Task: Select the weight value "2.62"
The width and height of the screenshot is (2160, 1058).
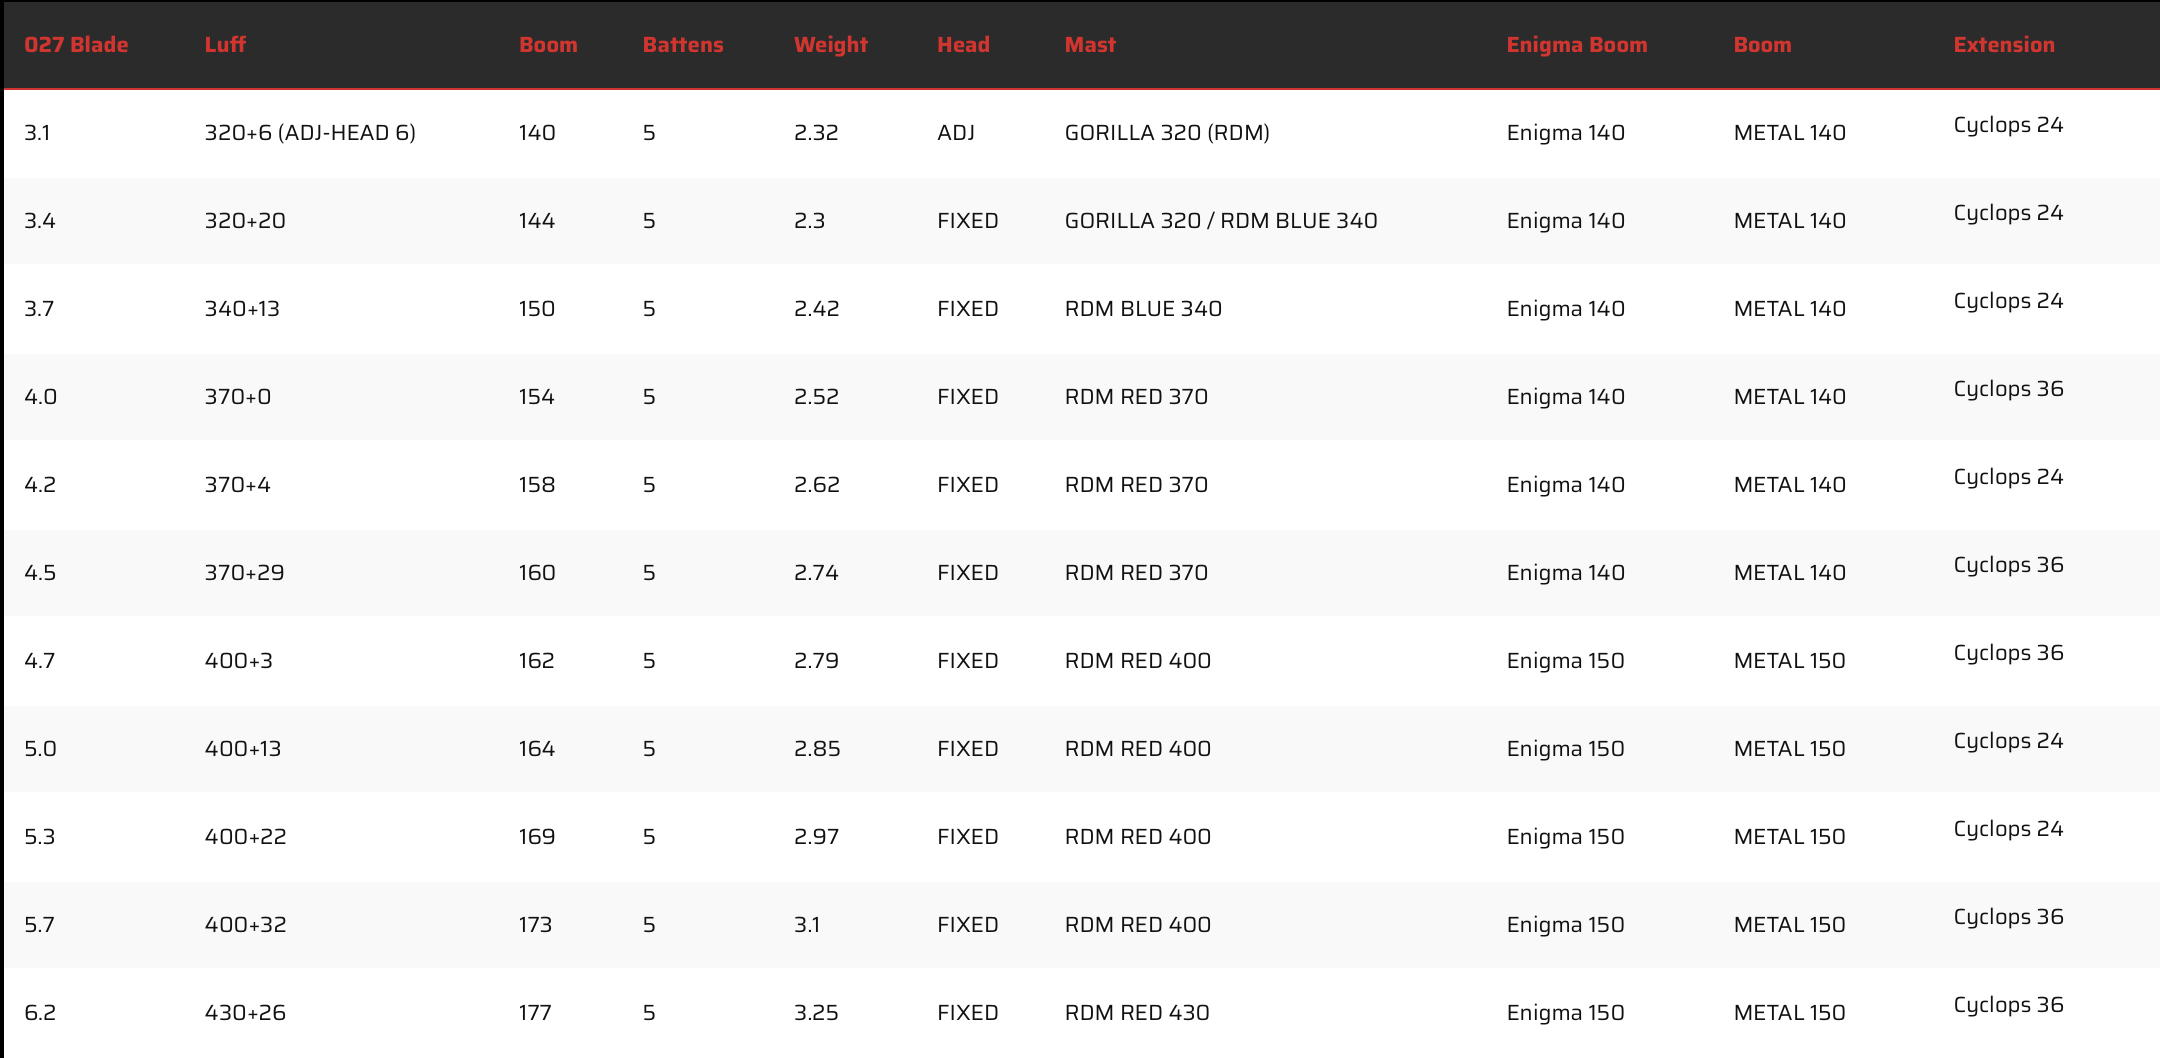Action: (817, 485)
